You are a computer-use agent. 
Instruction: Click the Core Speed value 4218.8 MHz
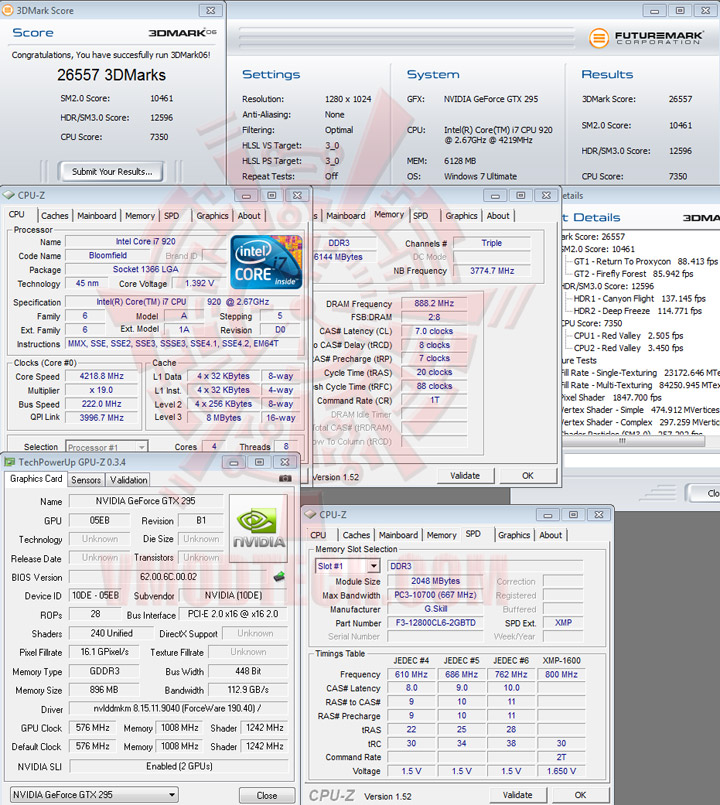102,376
